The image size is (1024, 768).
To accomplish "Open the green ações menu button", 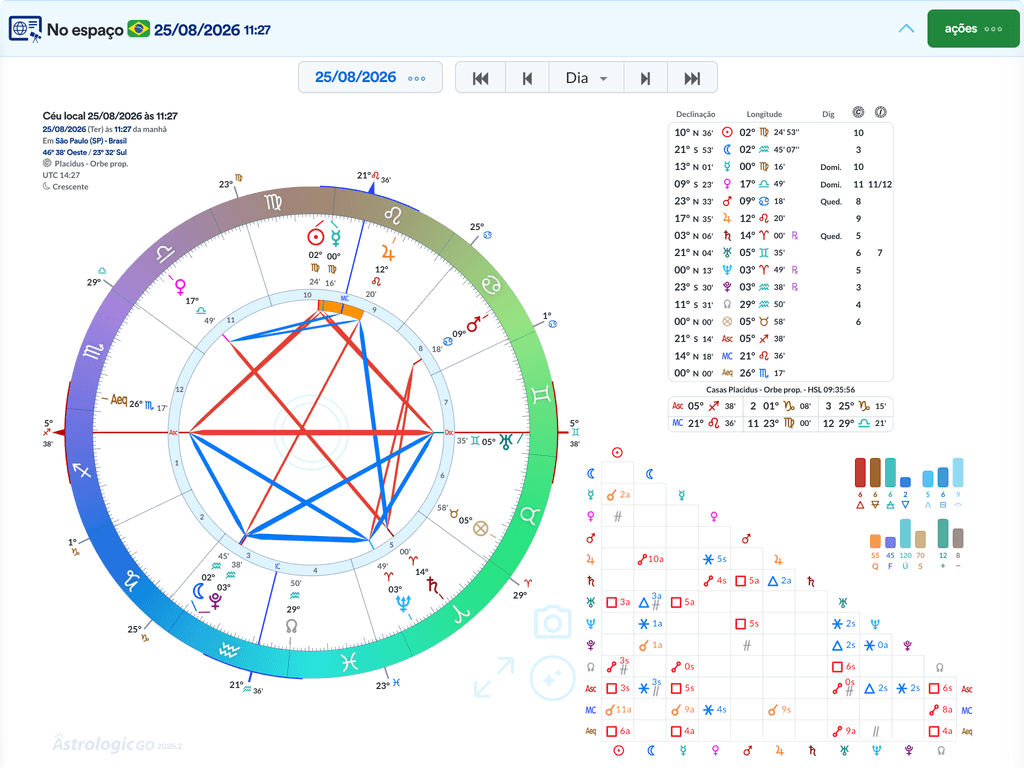I will click(973, 29).
